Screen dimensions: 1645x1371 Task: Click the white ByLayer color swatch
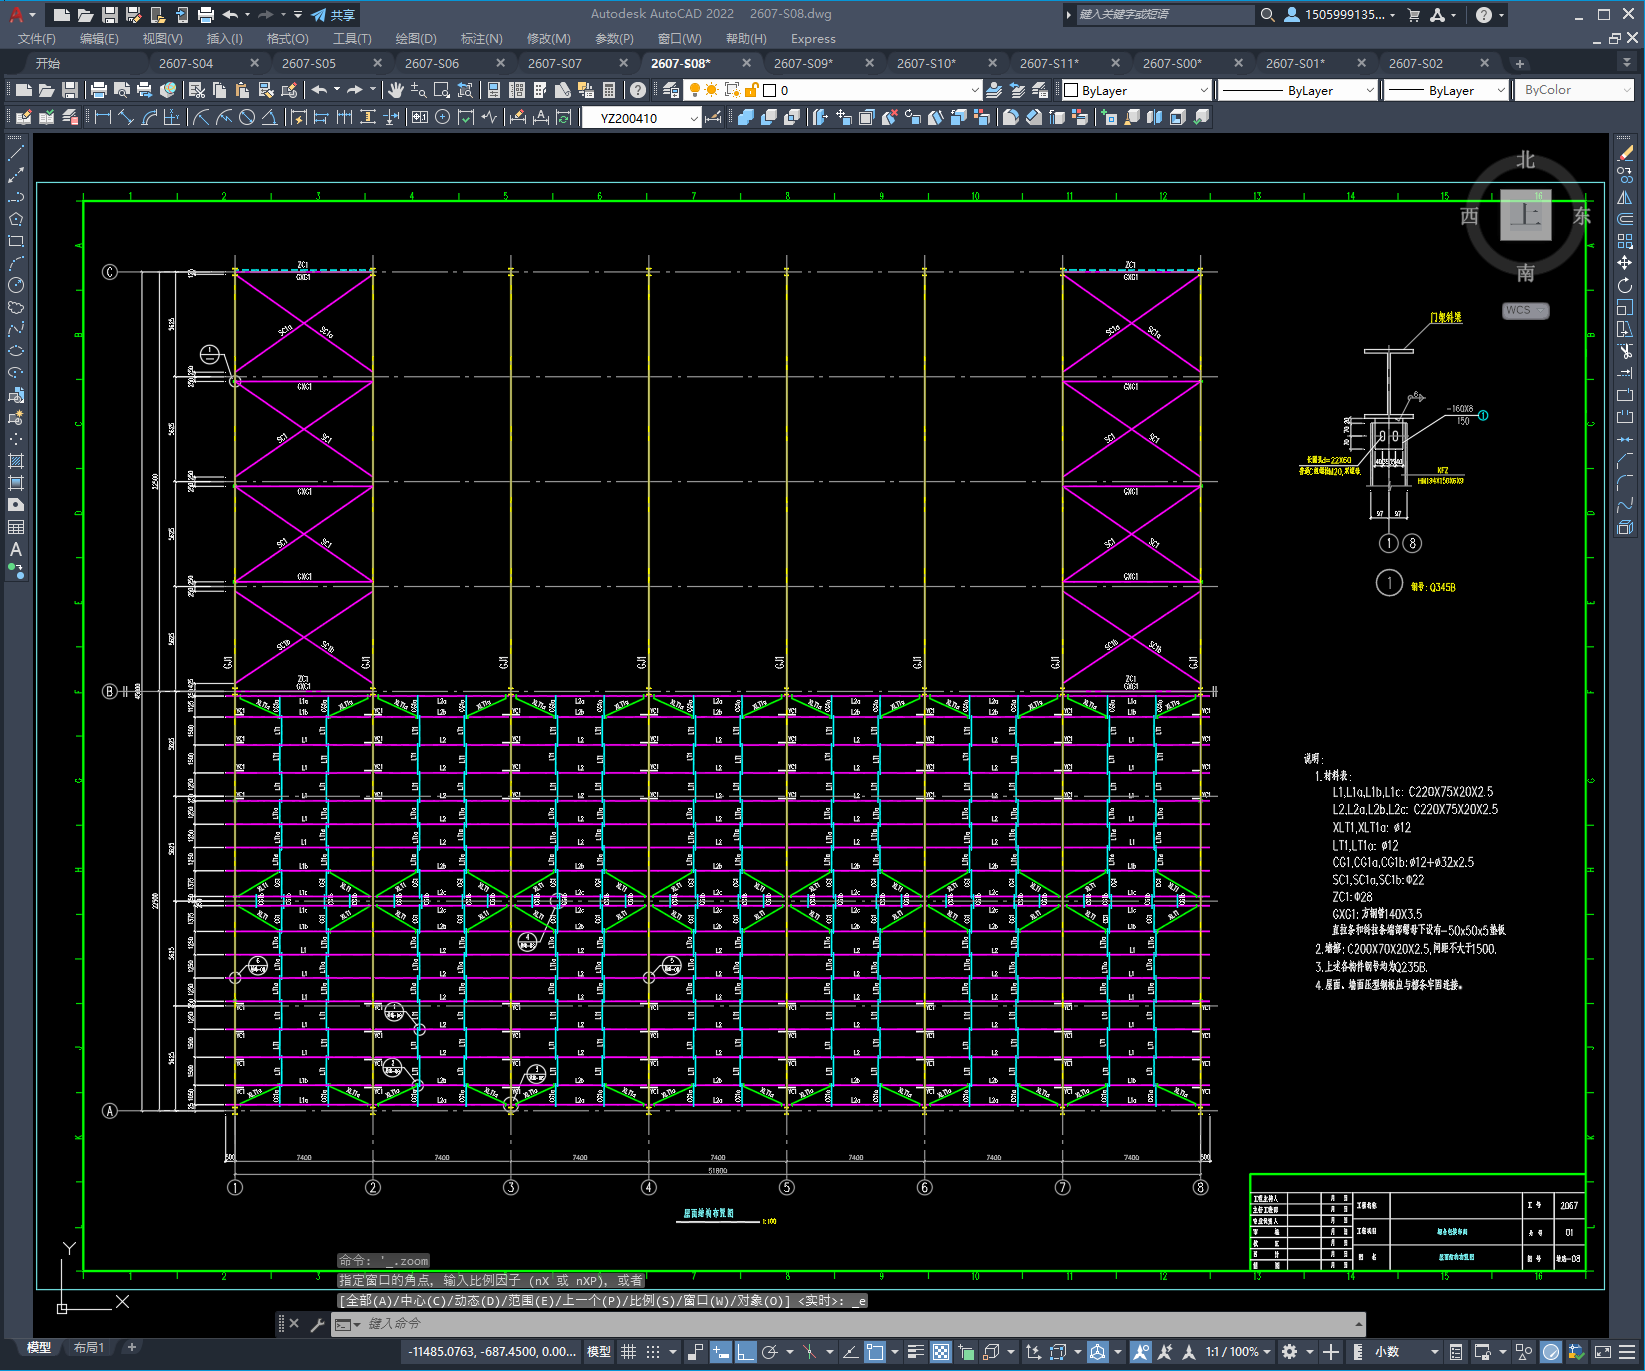[1072, 90]
